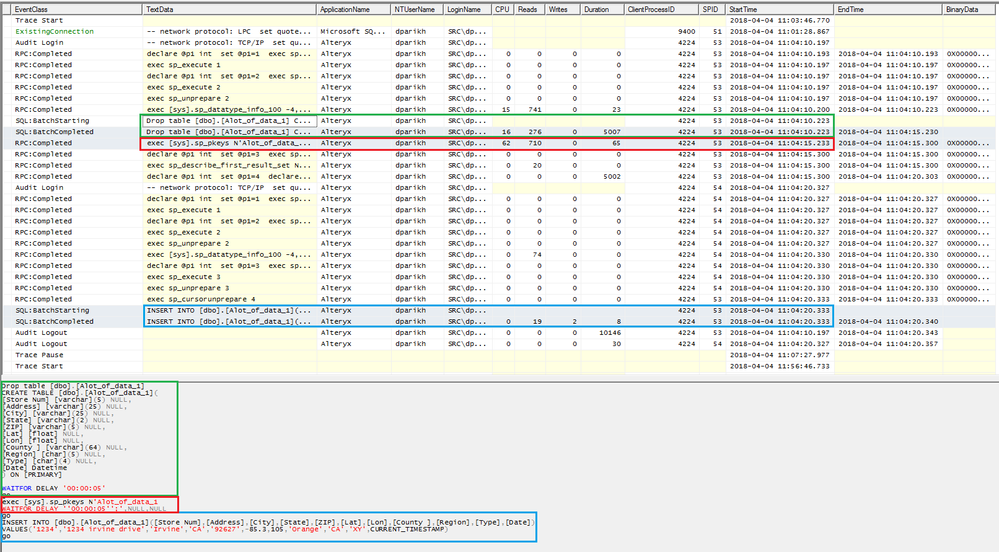The width and height of the screenshot is (999, 552).
Task: Click the Duration column header
Action: [602, 10]
